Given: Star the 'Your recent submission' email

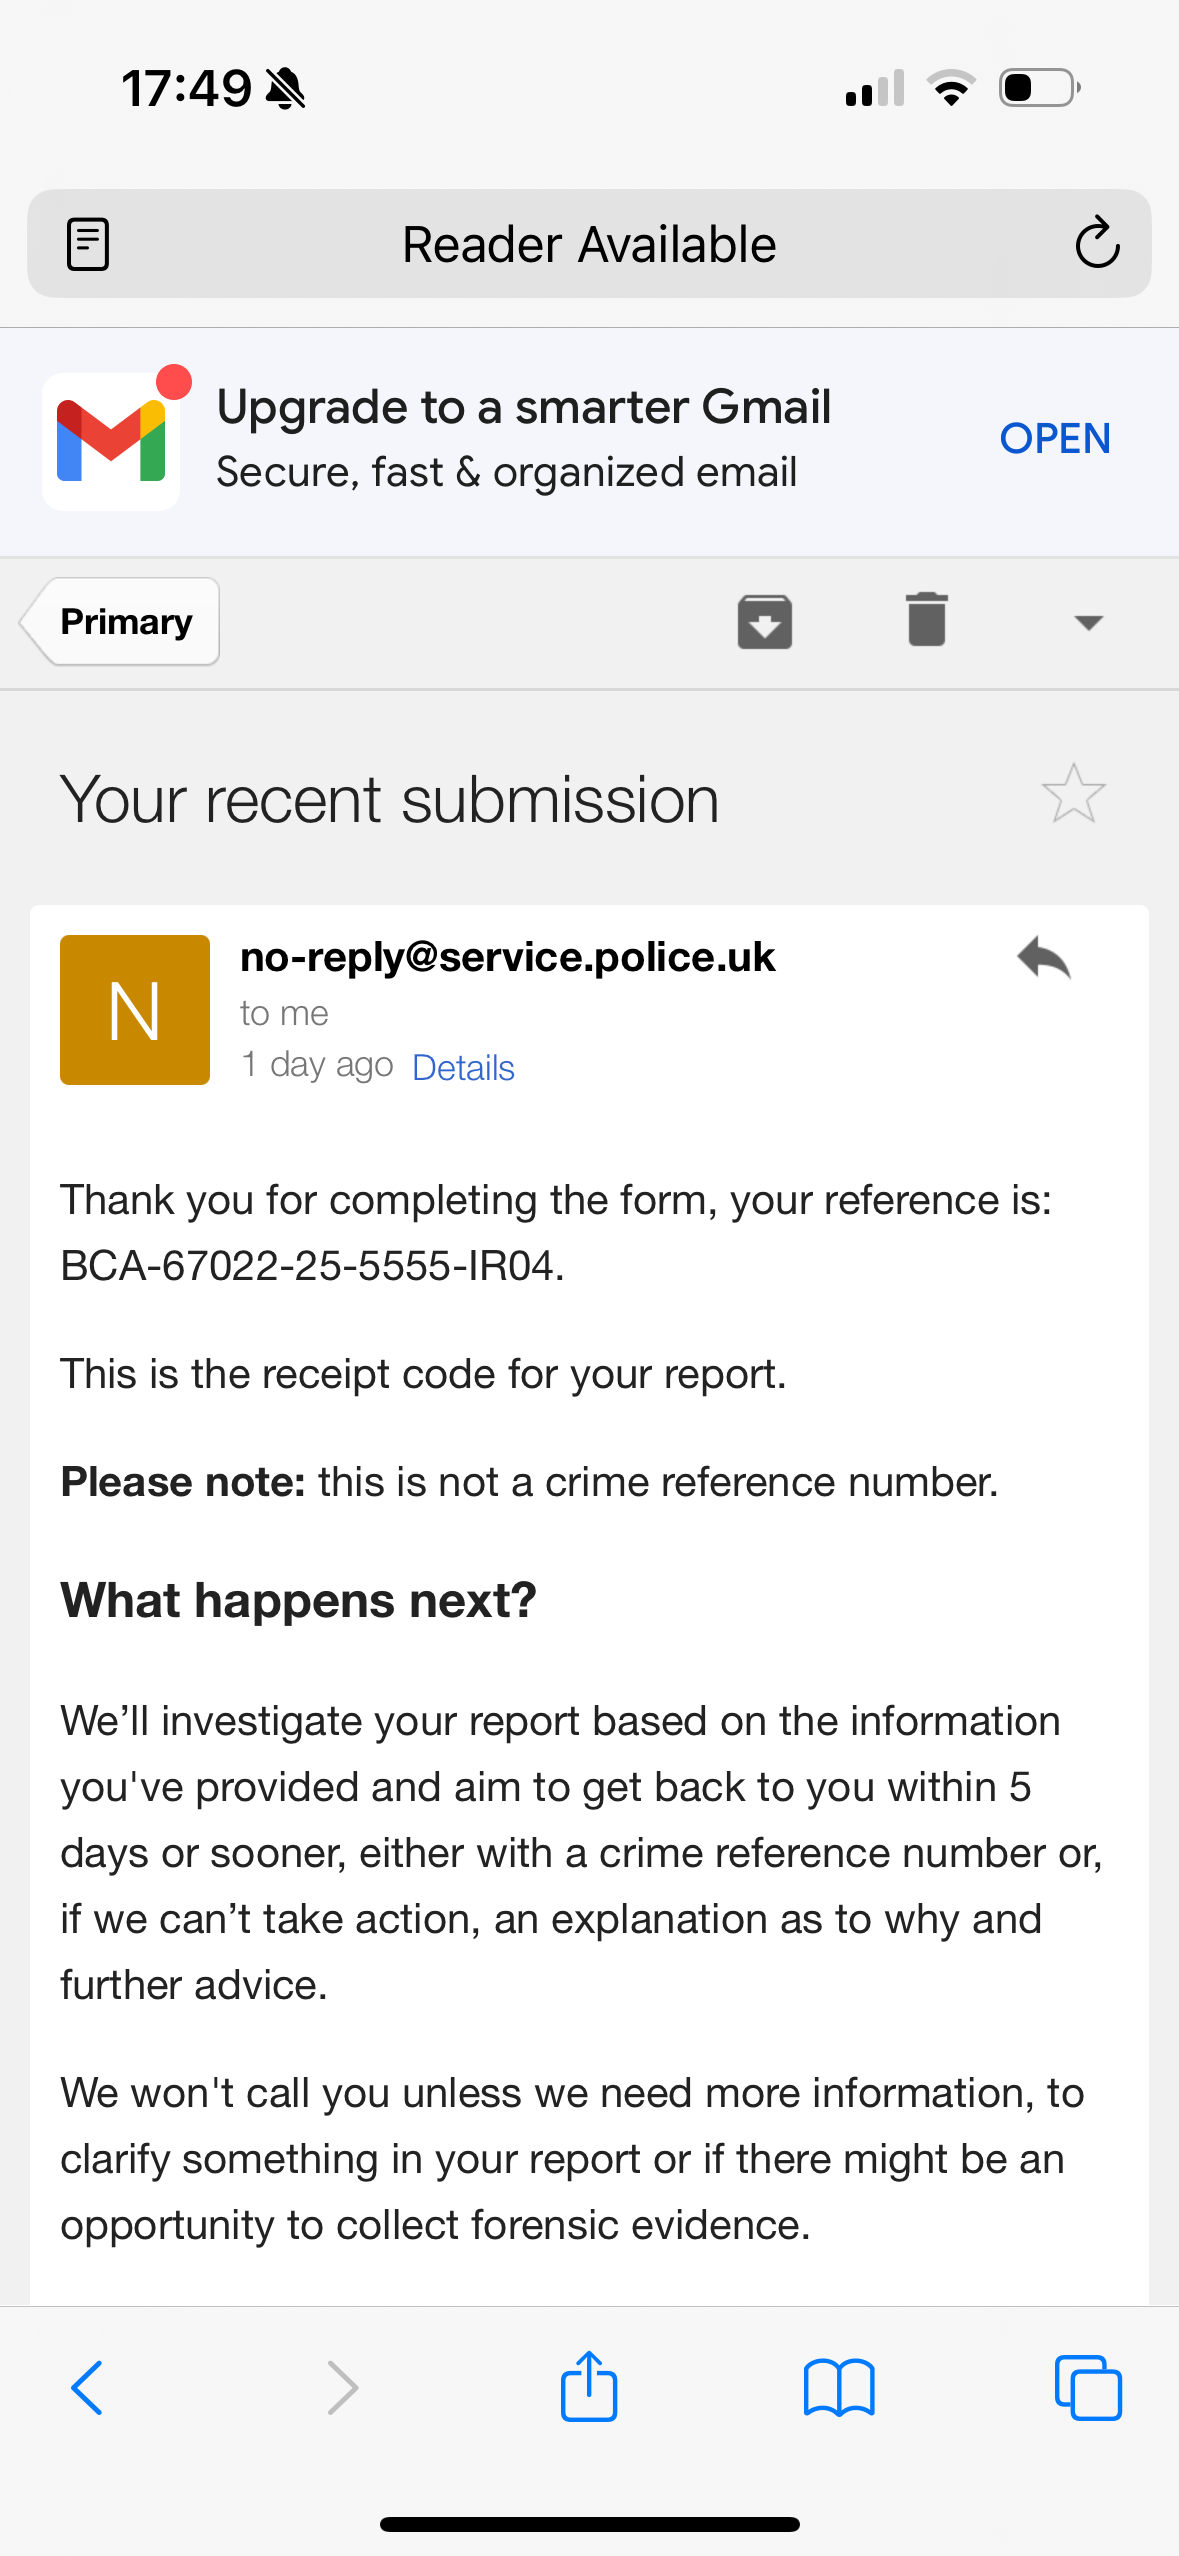Looking at the screenshot, I should (x=1073, y=795).
